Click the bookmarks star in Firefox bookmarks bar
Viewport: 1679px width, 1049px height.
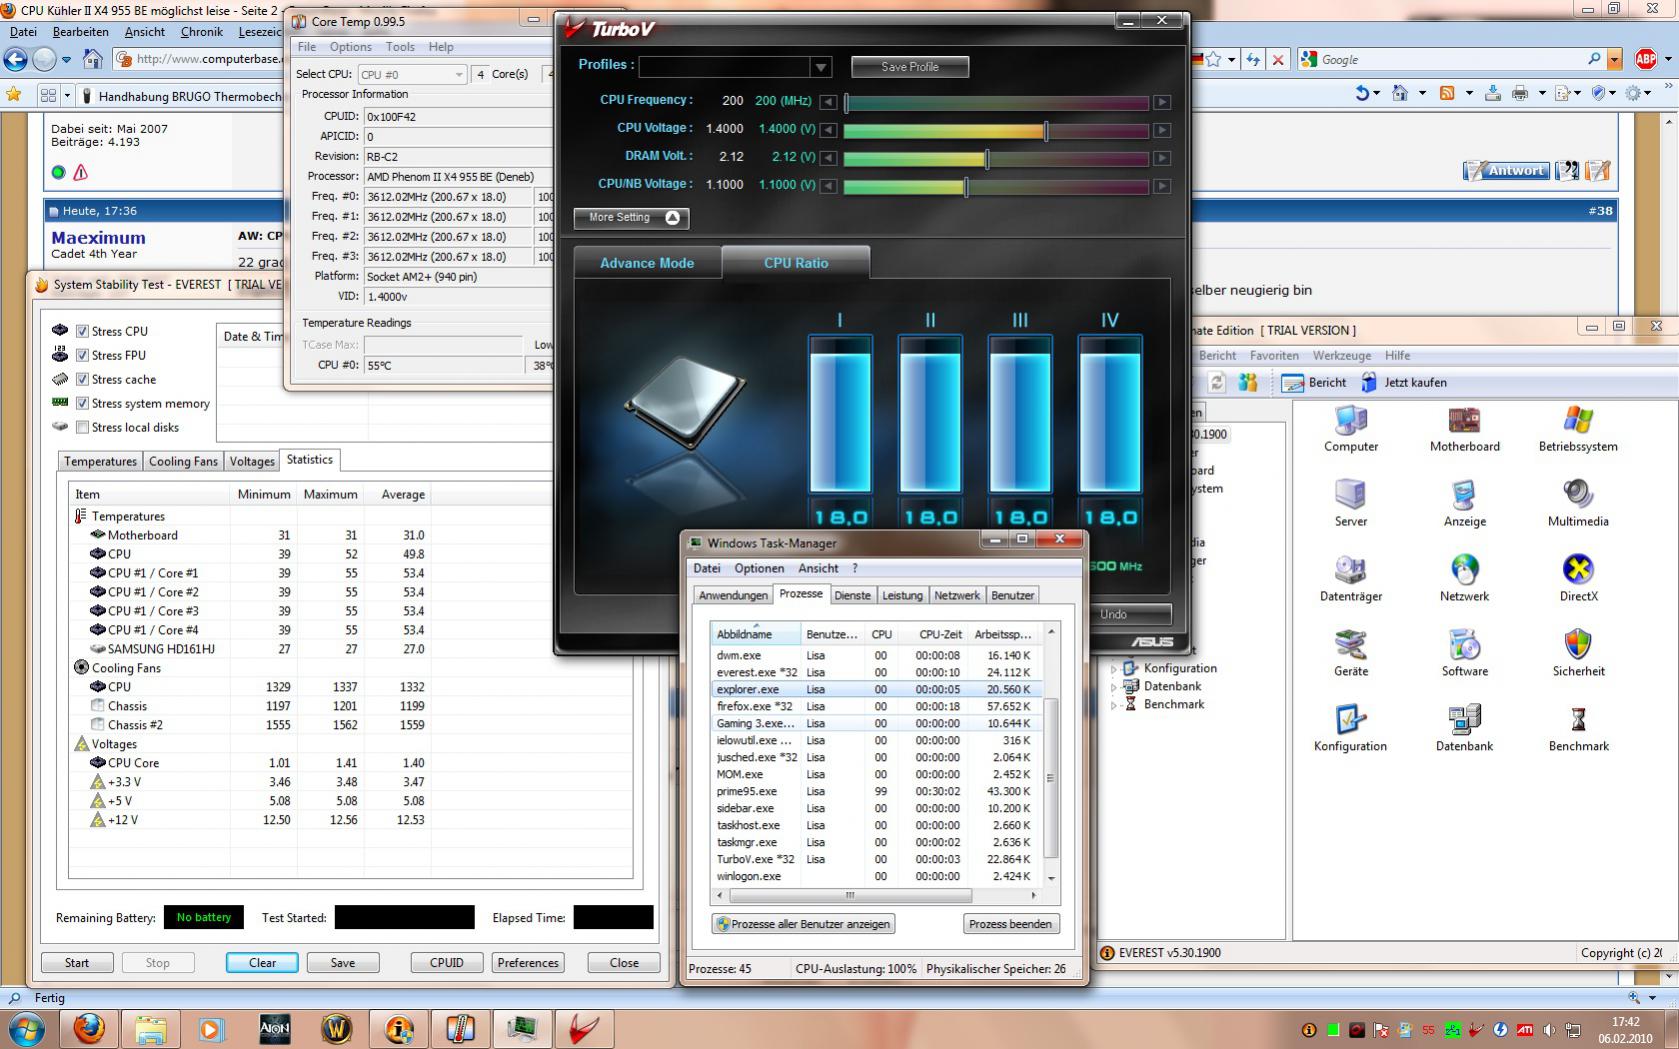[x=14, y=95]
